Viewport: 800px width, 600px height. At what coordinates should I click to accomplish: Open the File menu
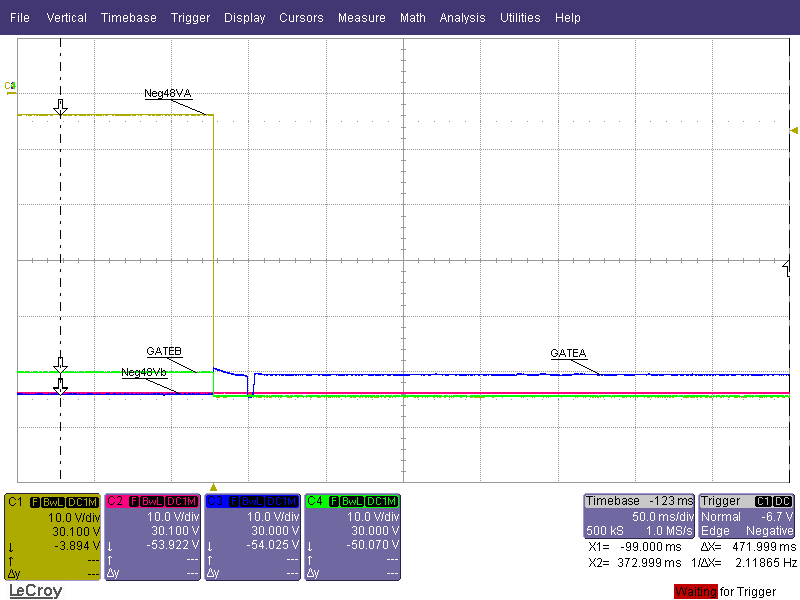19,17
